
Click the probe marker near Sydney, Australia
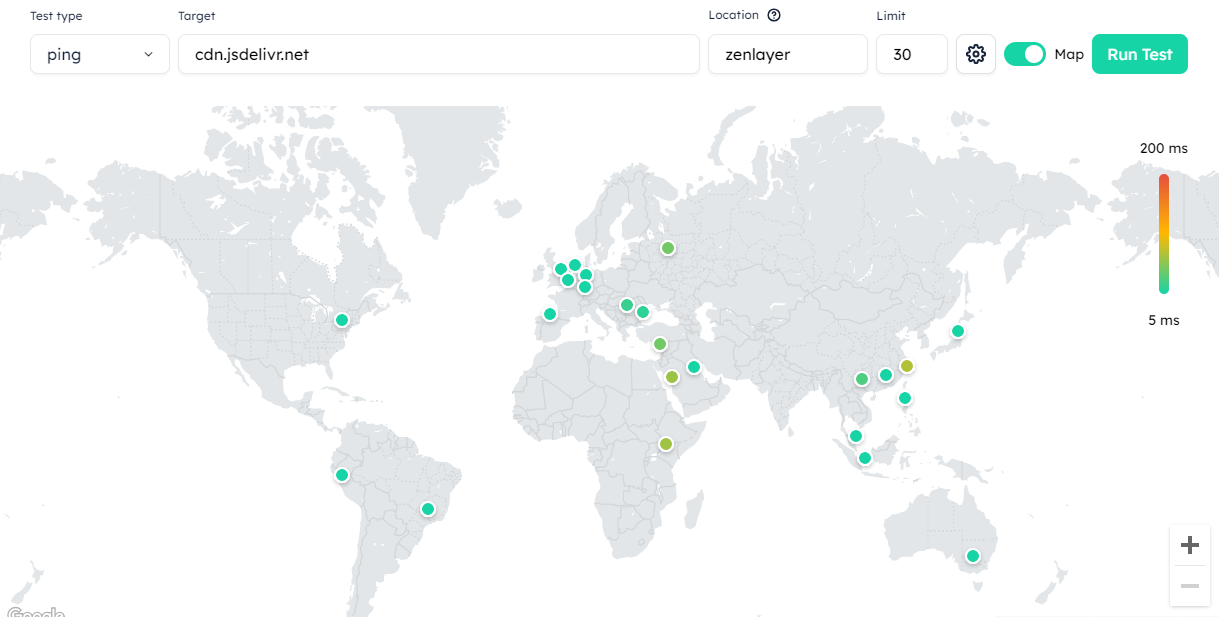(x=971, y=555)
